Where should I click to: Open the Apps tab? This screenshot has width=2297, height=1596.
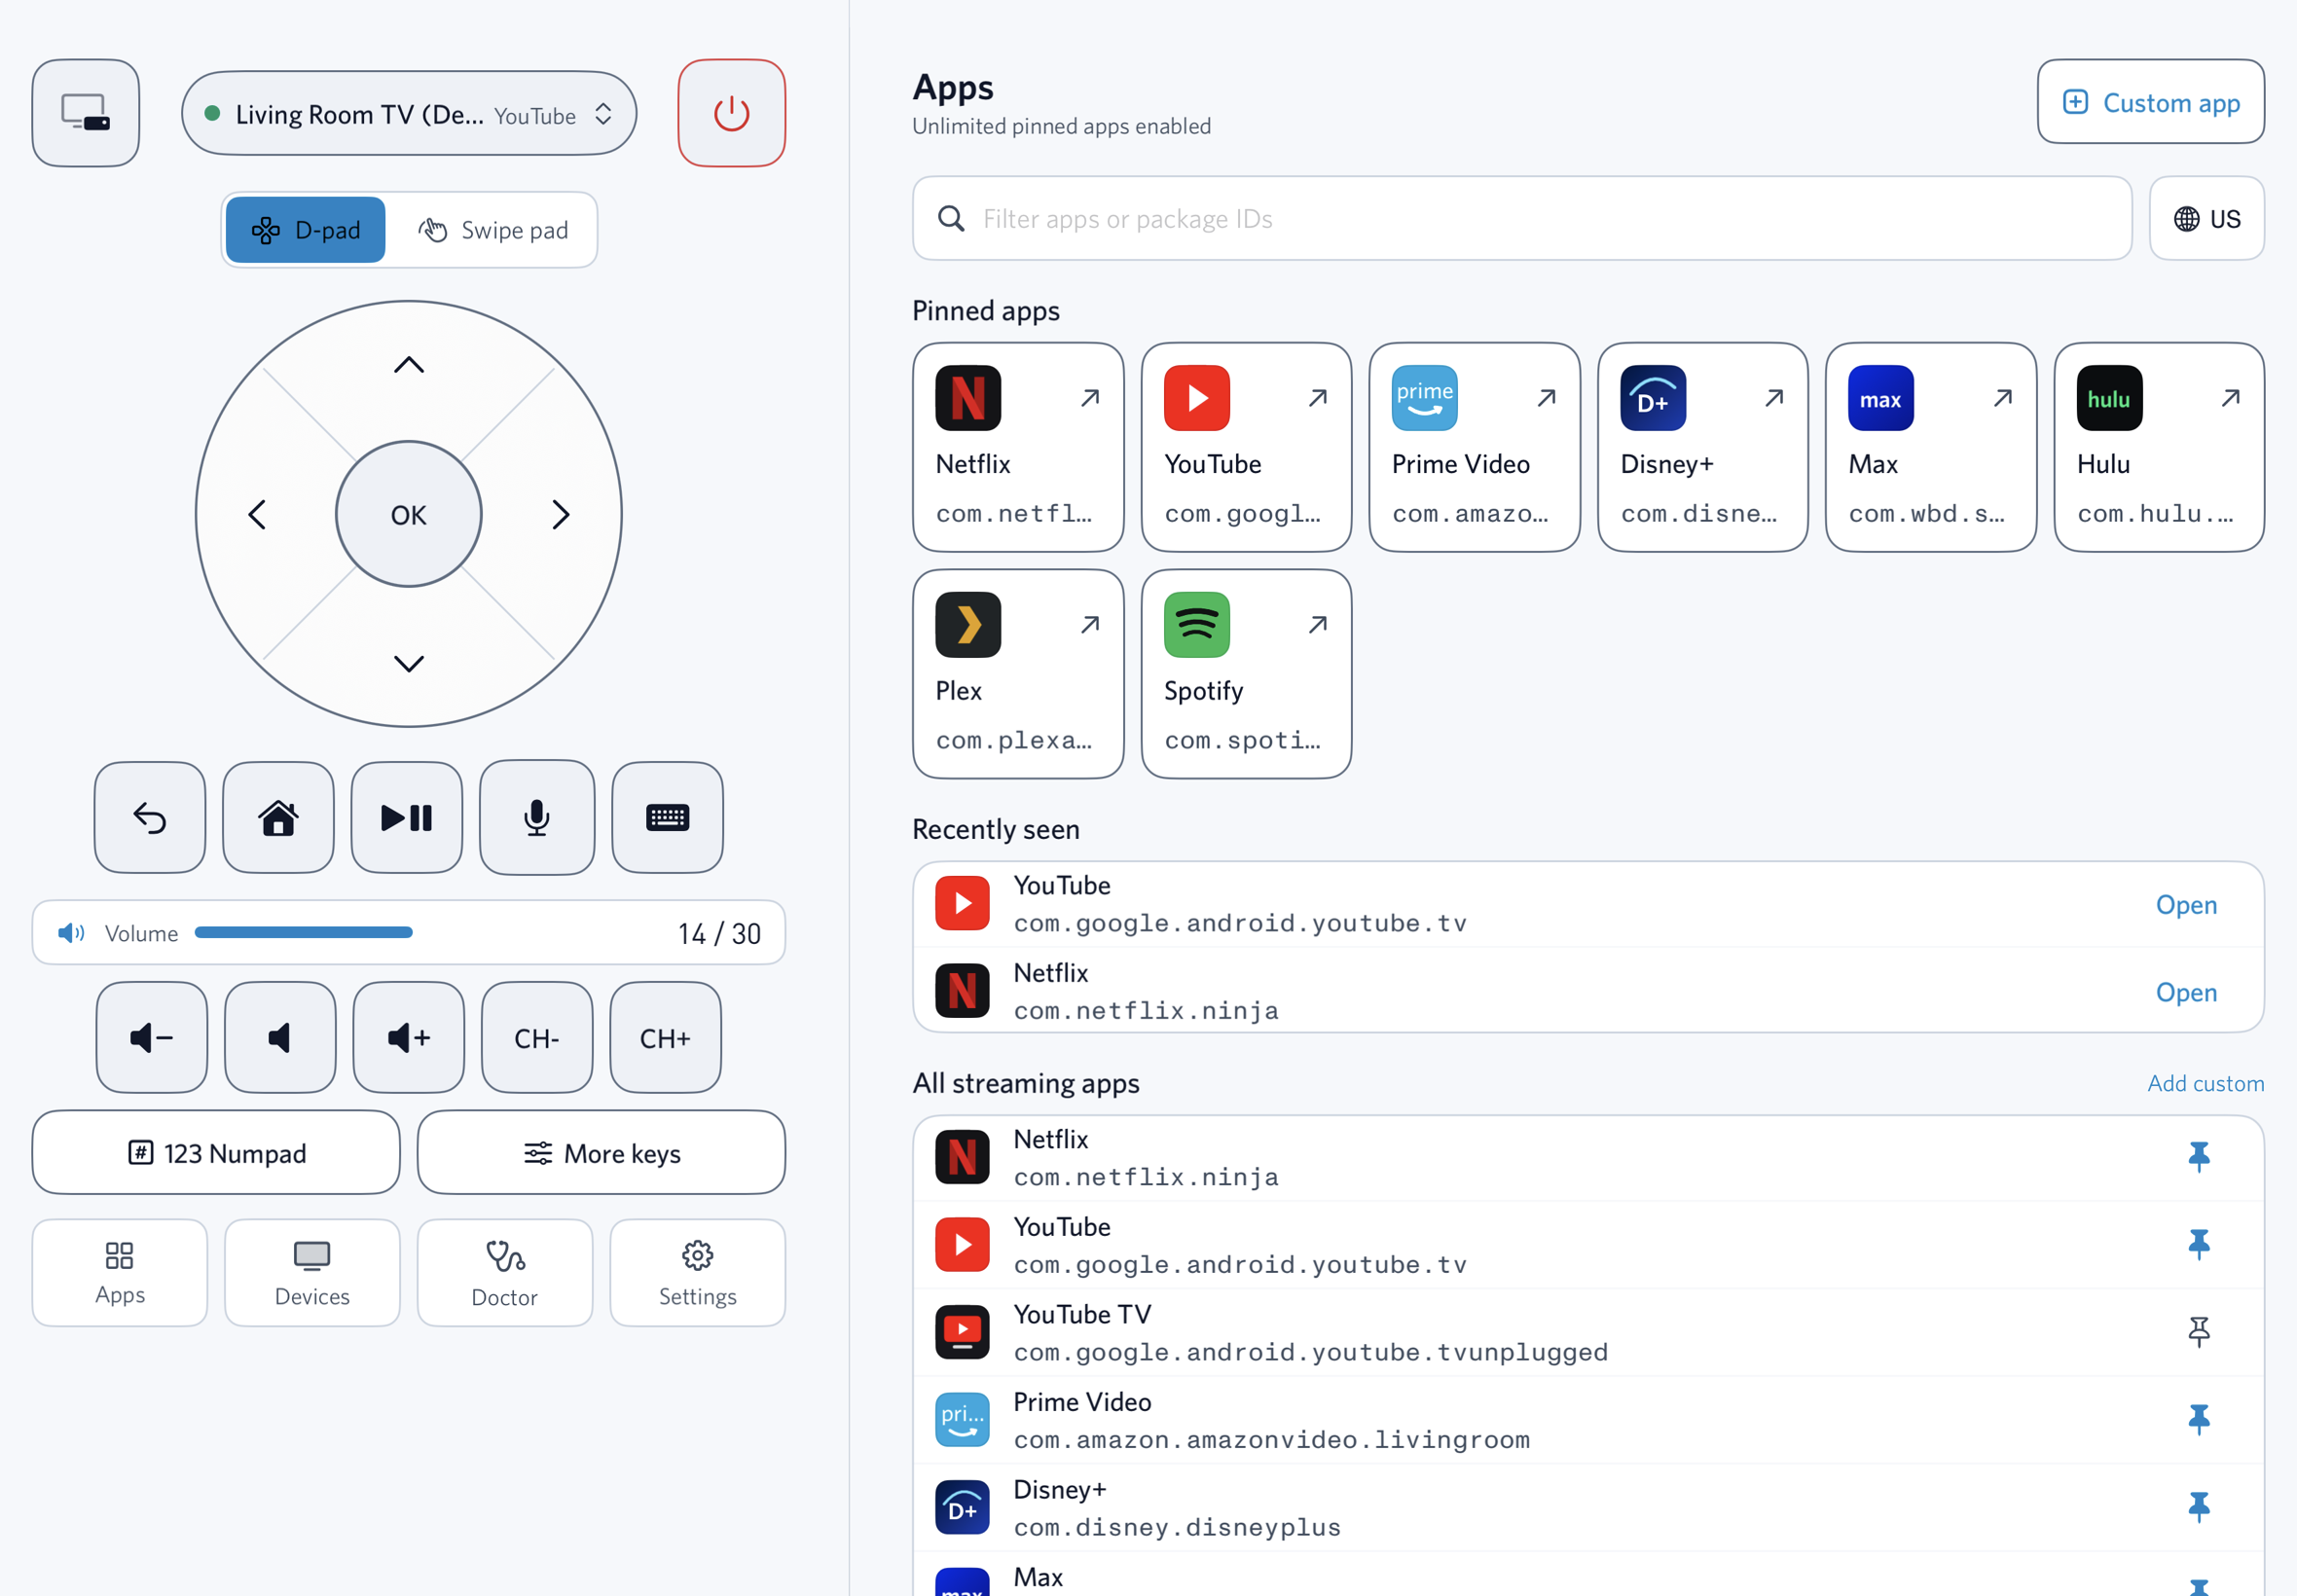[x=120, y=1272]
